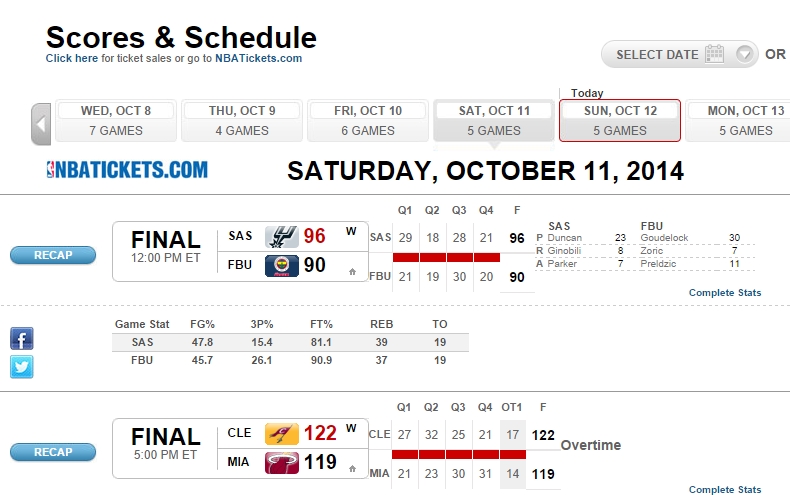Expand the Select Date dropdown arrow
This screenshot has height=495, width=790.
tap(744, 54)
